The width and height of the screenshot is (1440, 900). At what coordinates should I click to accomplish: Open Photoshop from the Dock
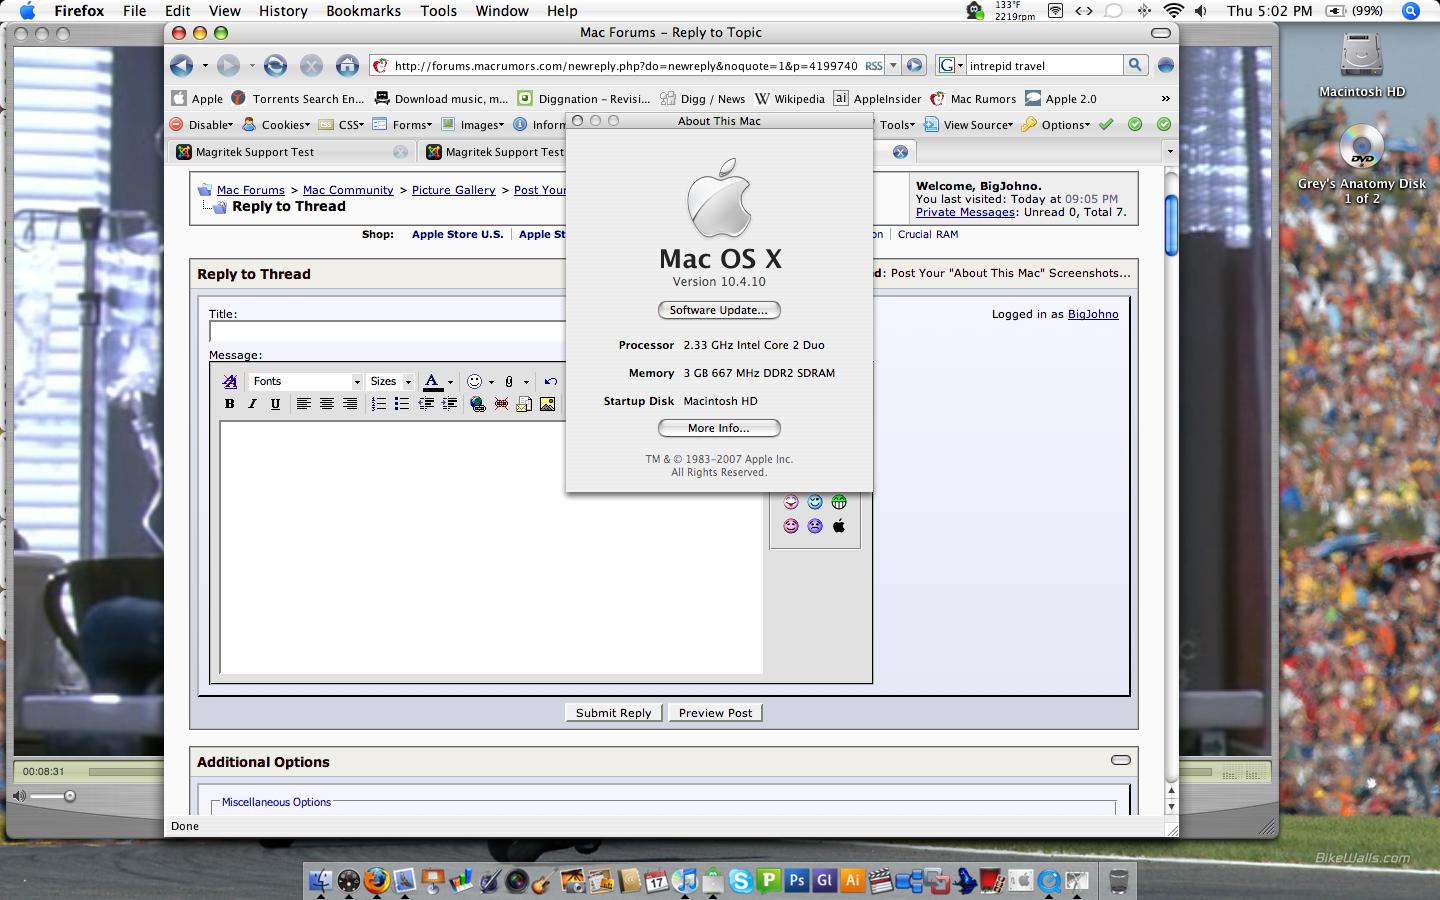click(796, 880)
